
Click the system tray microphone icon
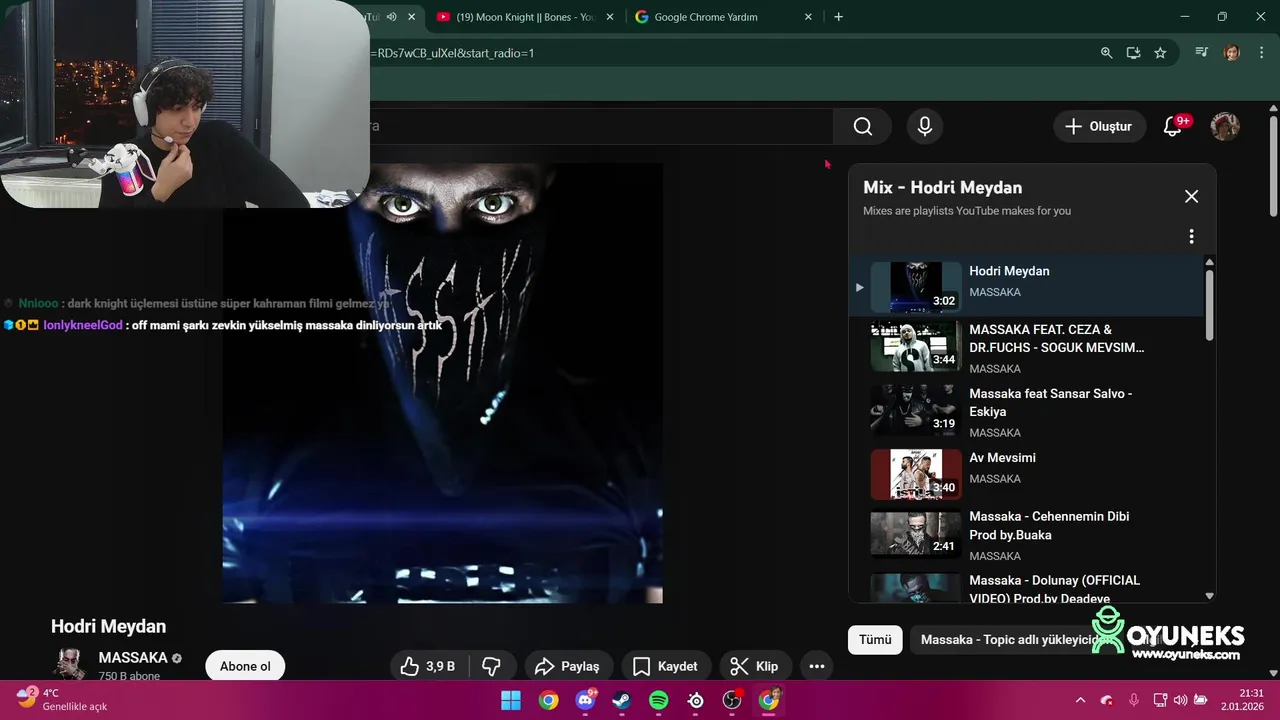(1133, 700)
